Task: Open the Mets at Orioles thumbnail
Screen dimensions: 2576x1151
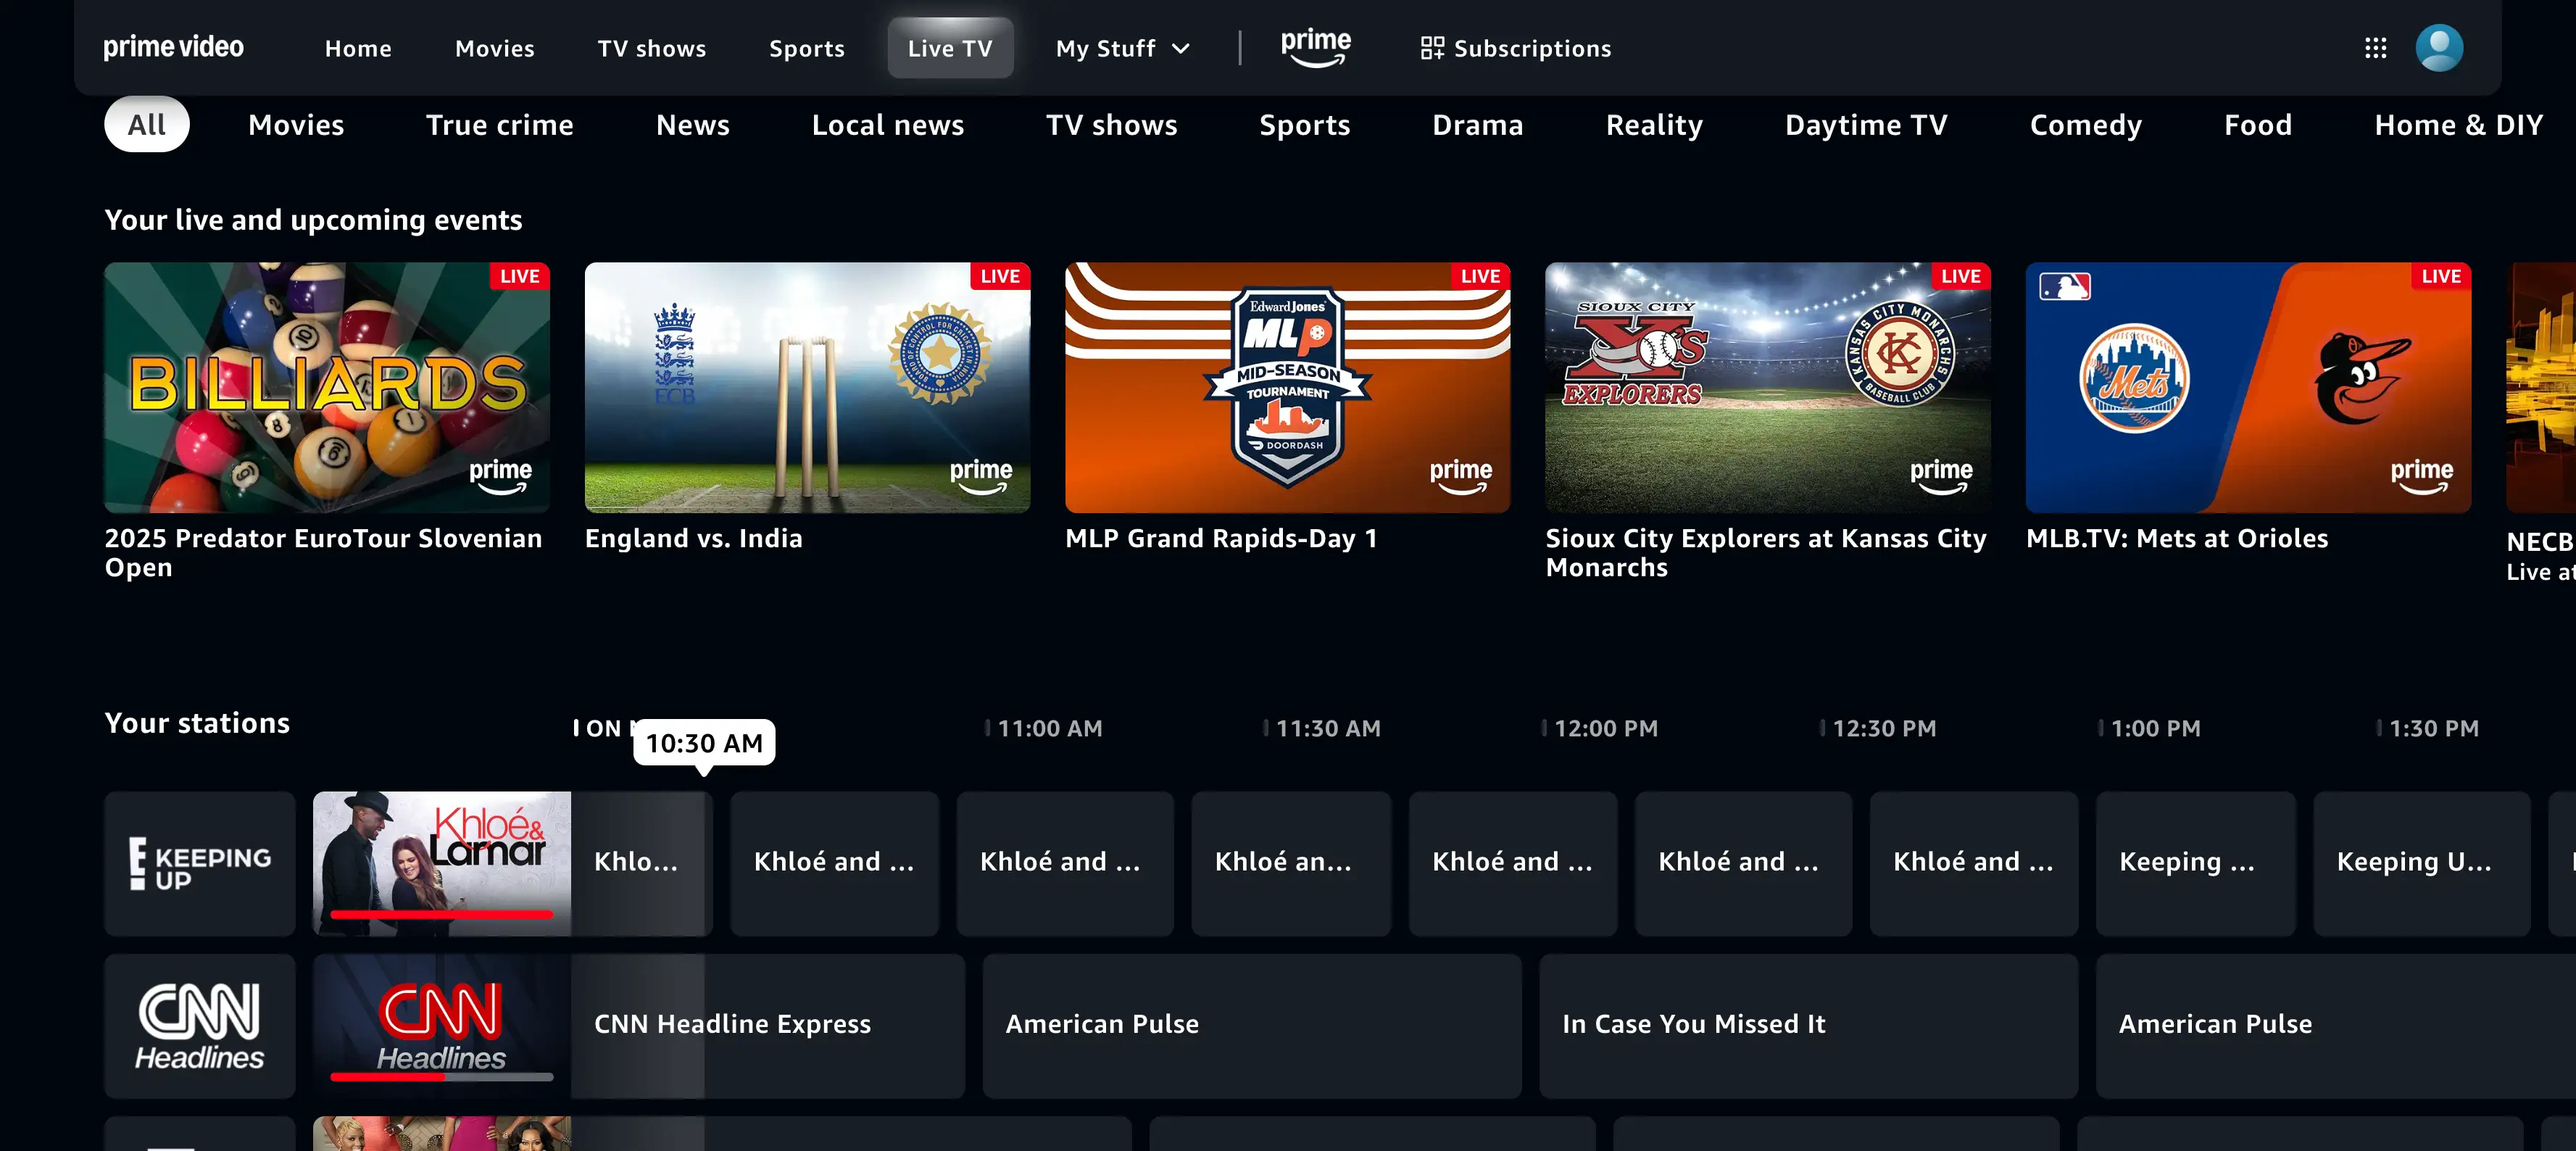Action: pyautogui.click(x=2248, y=388)
